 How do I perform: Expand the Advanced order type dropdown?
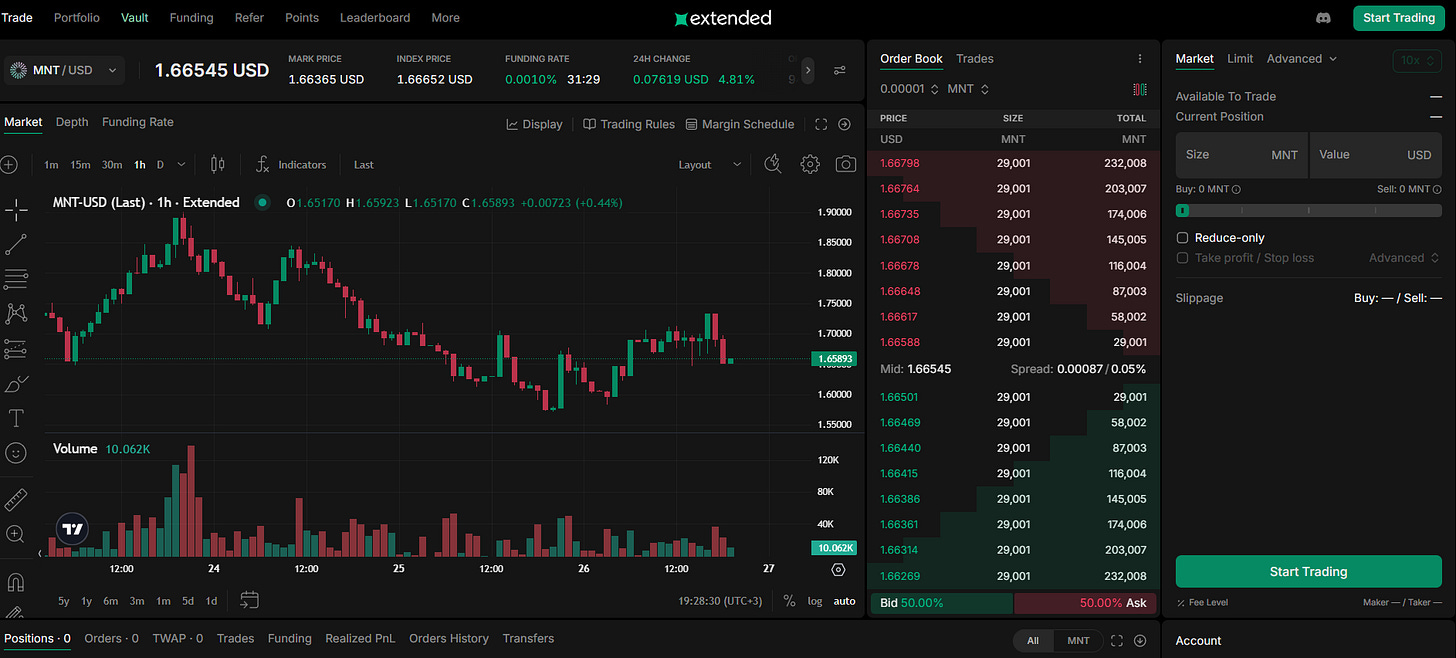click(x=1302, y=59)
